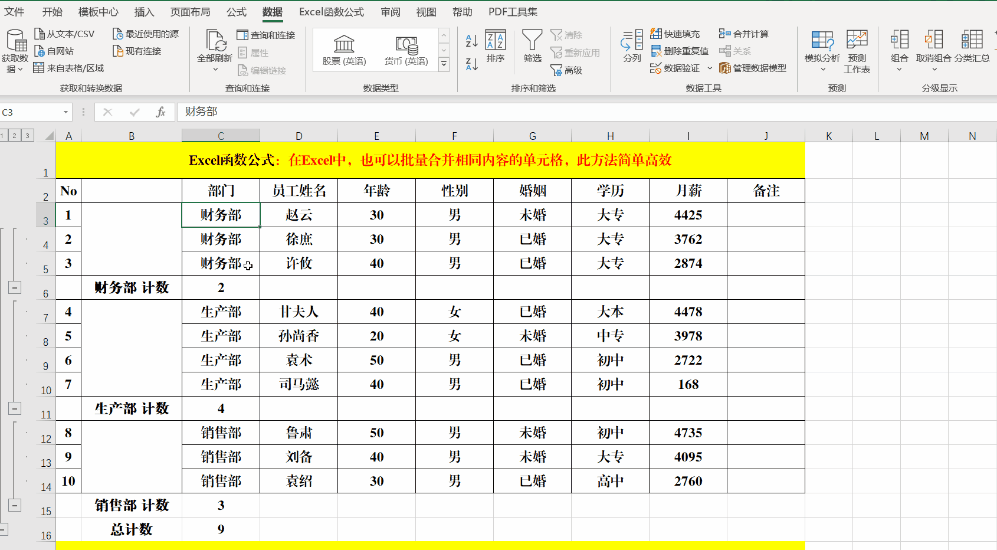Screen dimensions: 997x550
Task: Open the Data Validation dropdown arrow
Action: [x=709, y=68]
